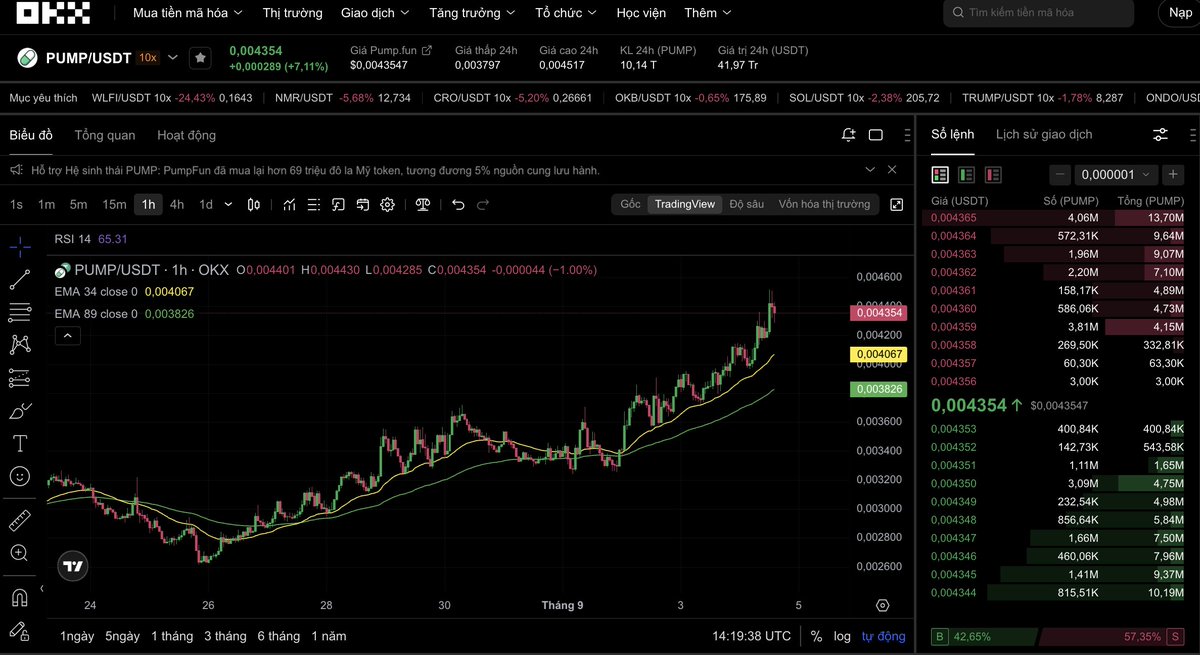The height and width of the screenshot is (655, 1200).
Task: Close the PUMP announcement banner
Action: (x=893, y=170)
